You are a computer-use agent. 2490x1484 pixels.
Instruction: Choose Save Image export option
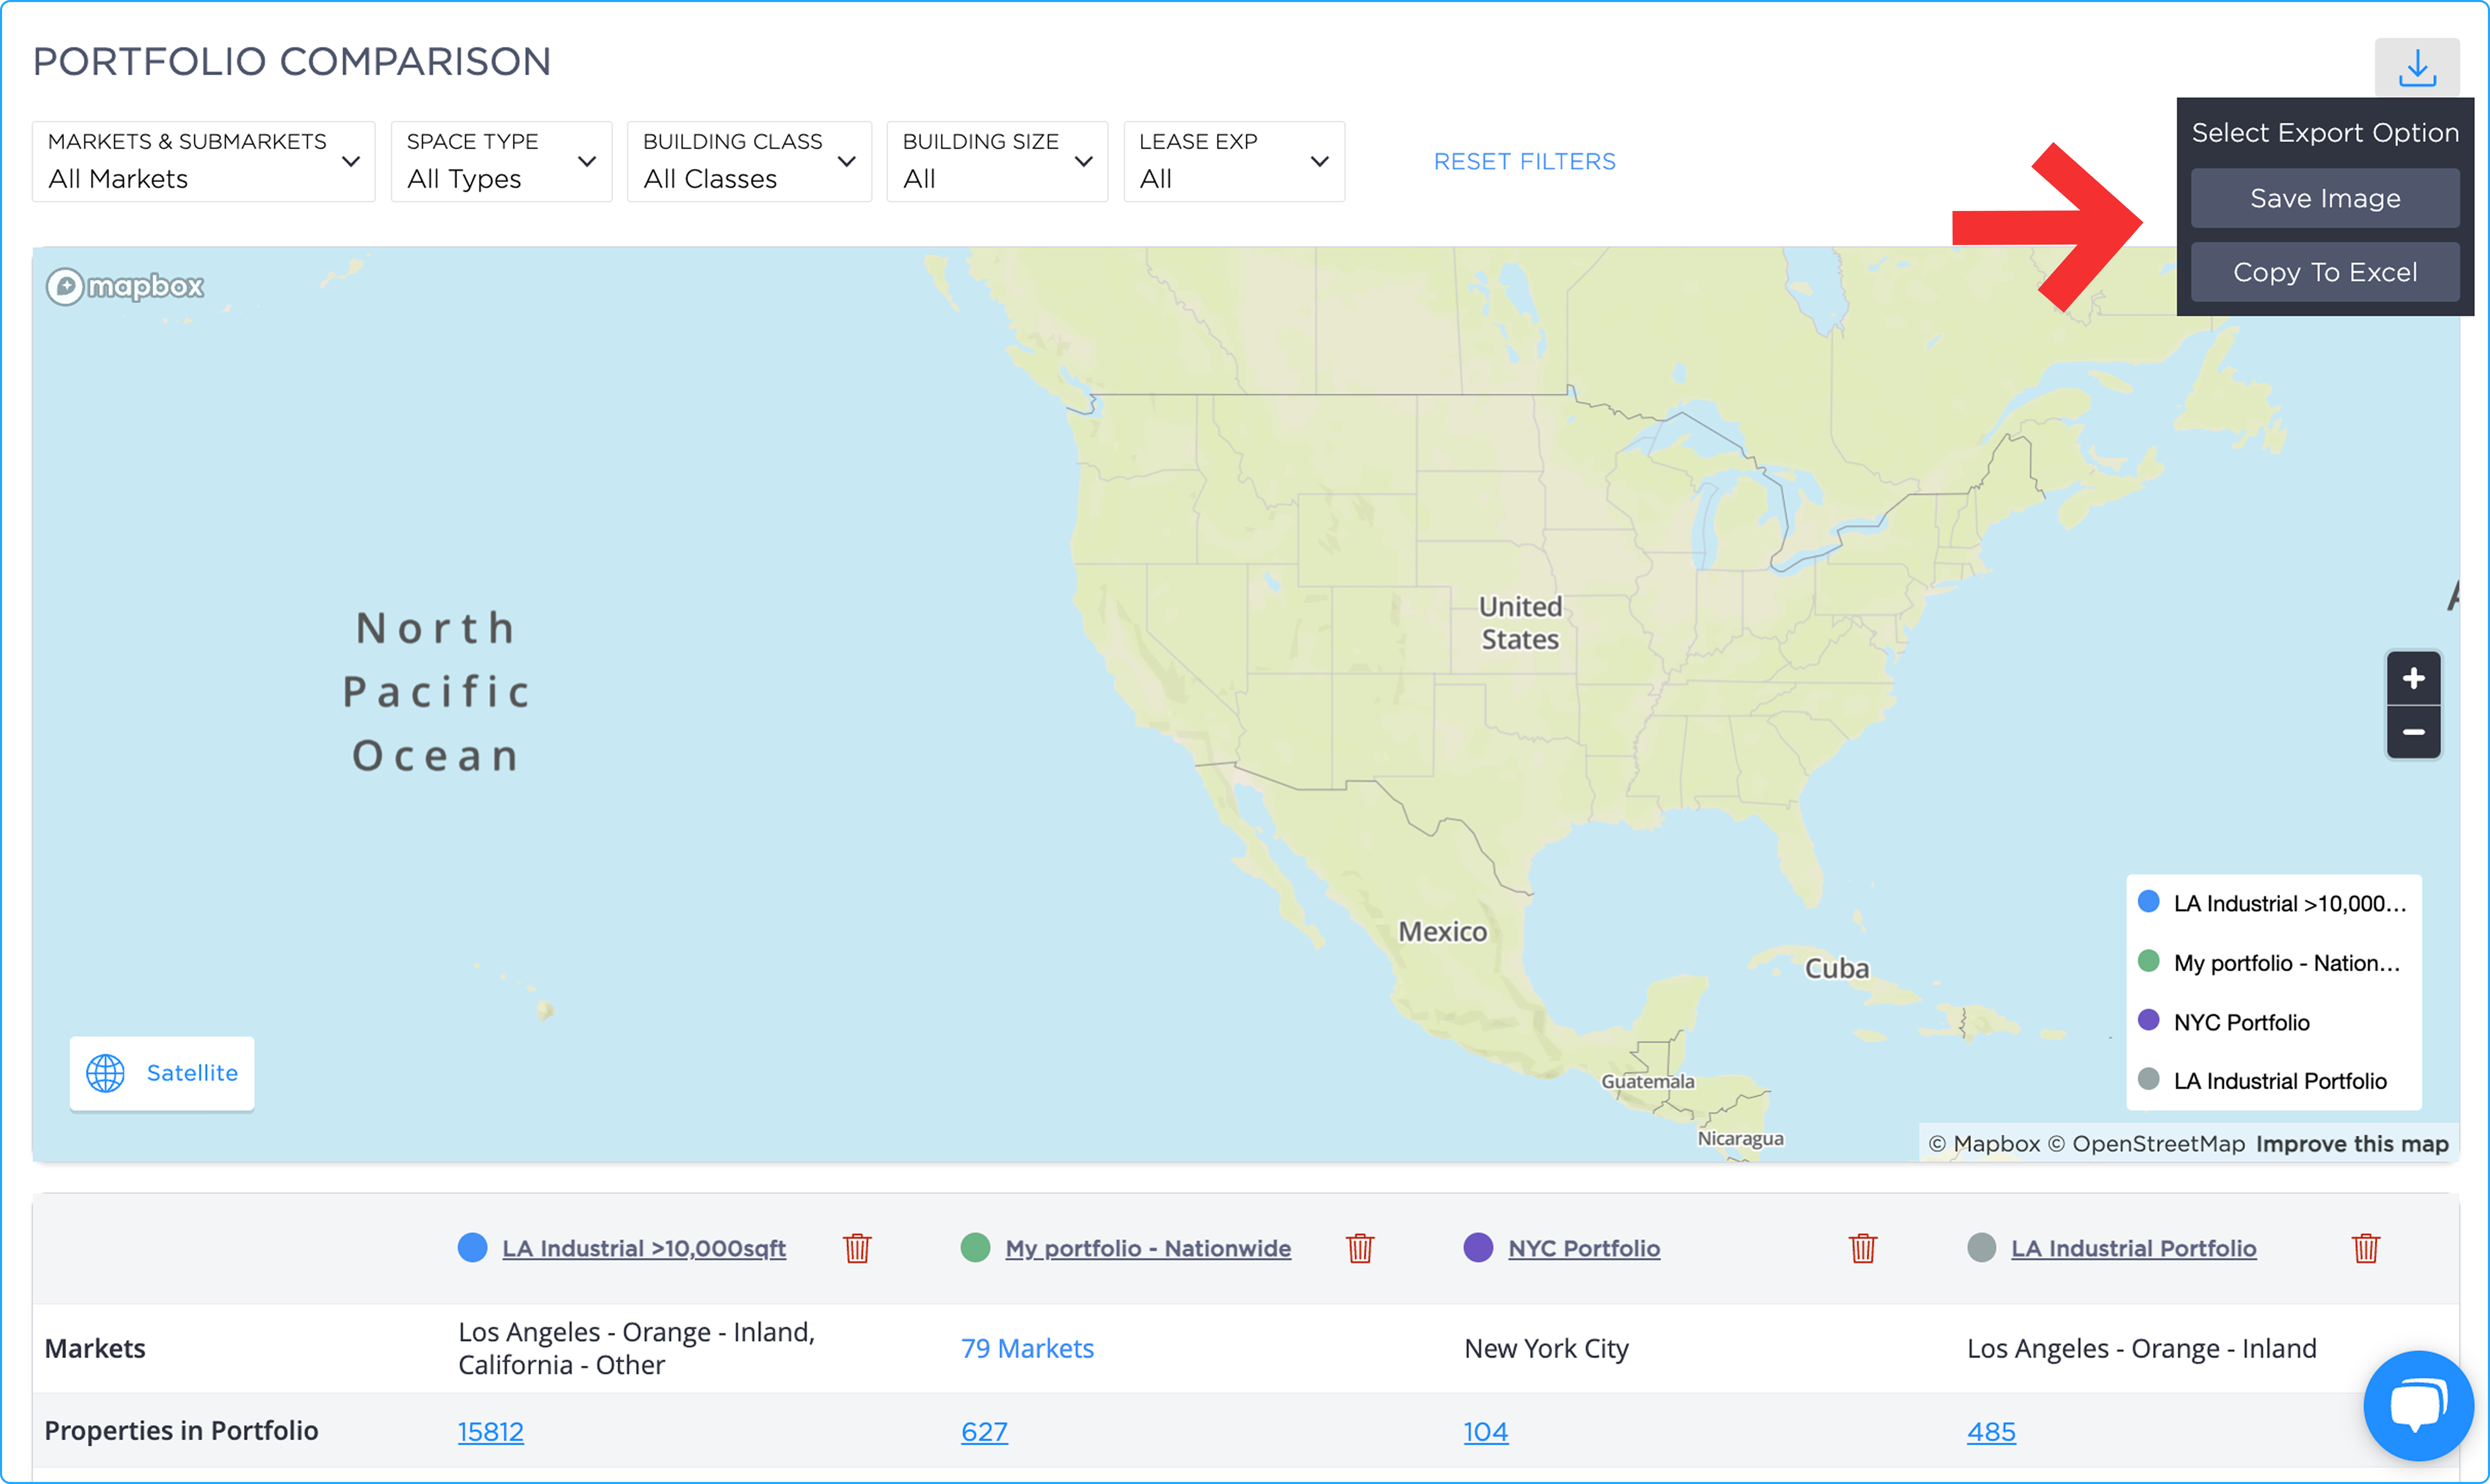pos(2325,198)
